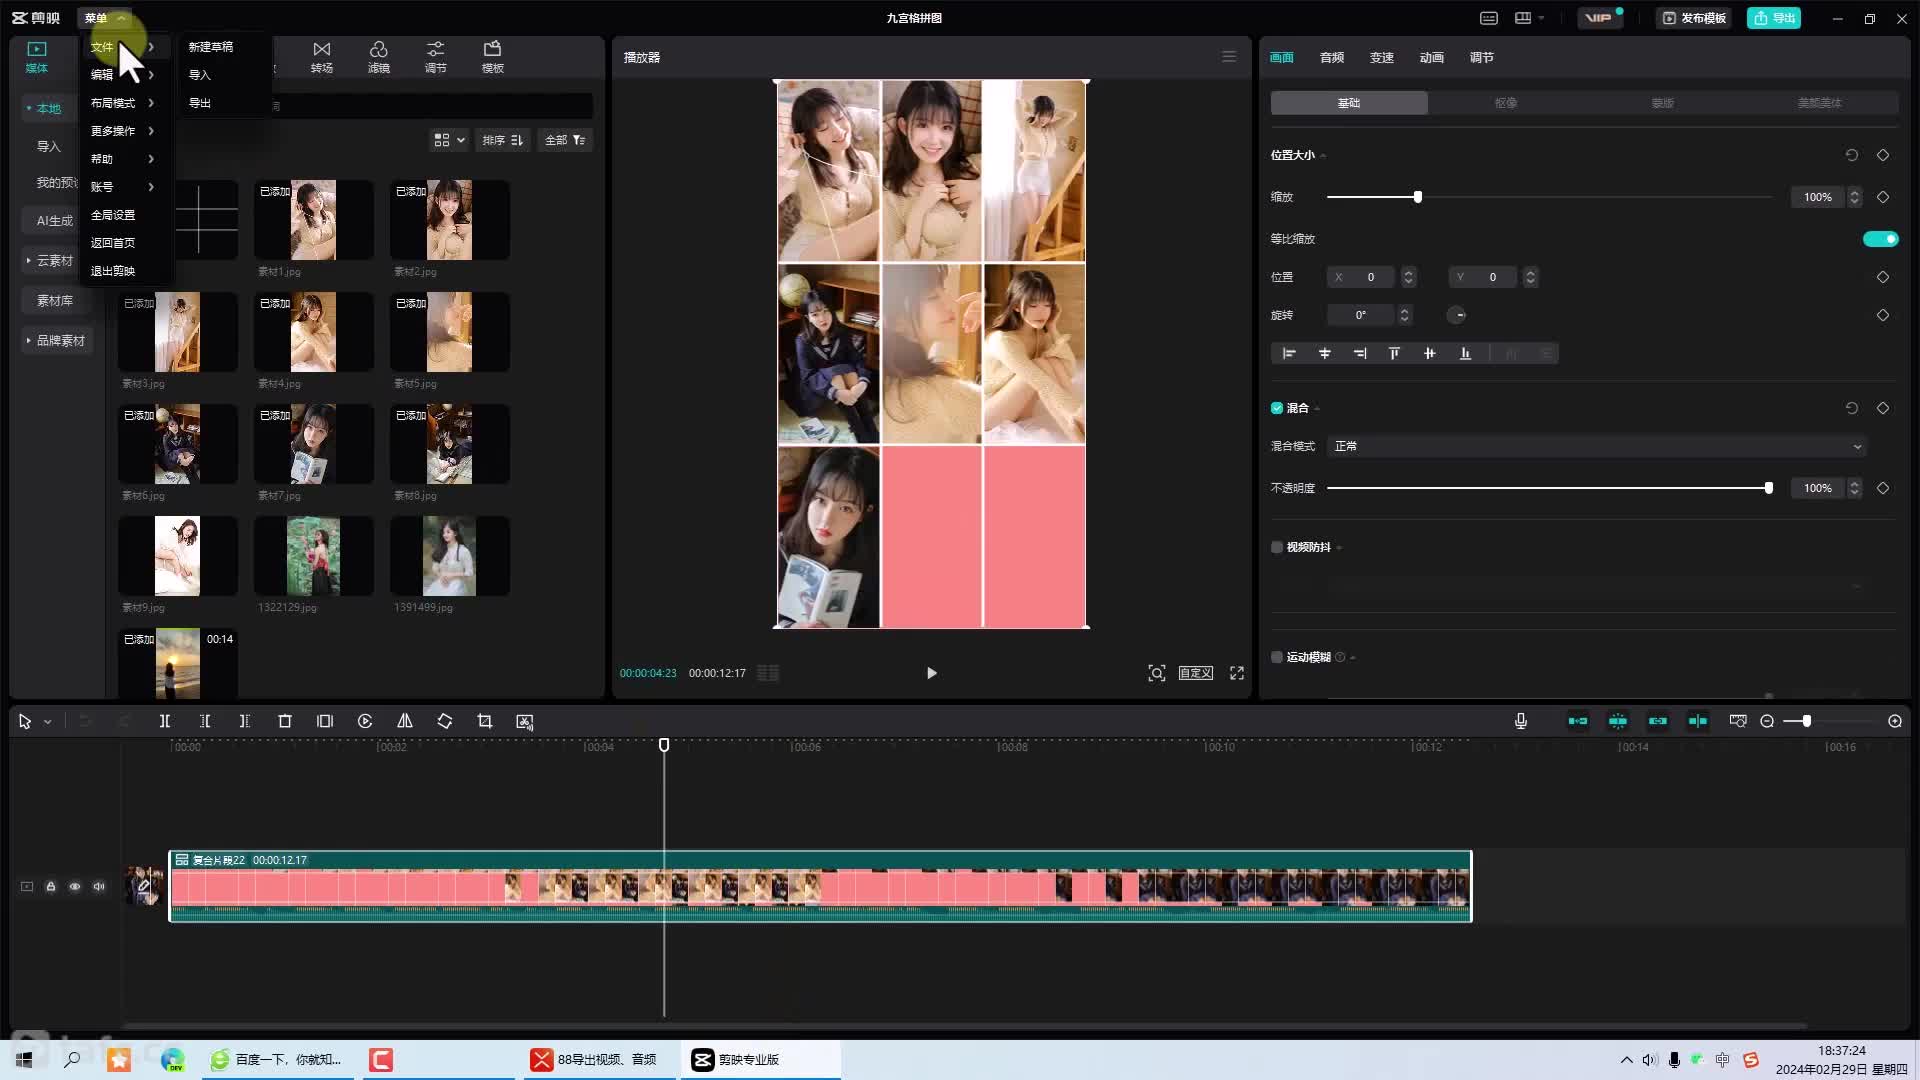The width and height of the screenshot is (1920, 1080).
Task: Click the delete-left trim tool
Action: tap(205, 721)
